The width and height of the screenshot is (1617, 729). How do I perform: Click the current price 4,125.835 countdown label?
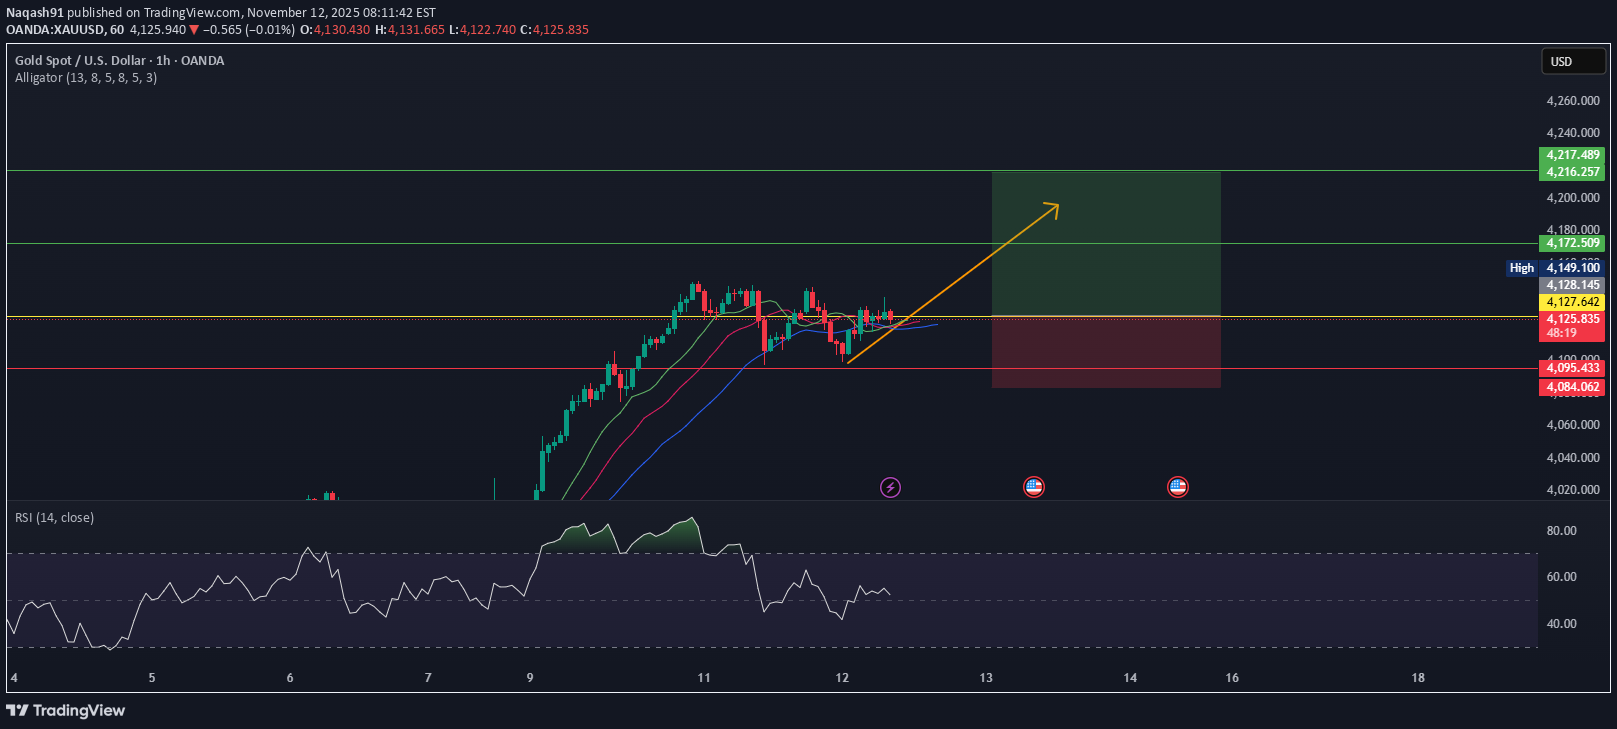click(1572, 326)
